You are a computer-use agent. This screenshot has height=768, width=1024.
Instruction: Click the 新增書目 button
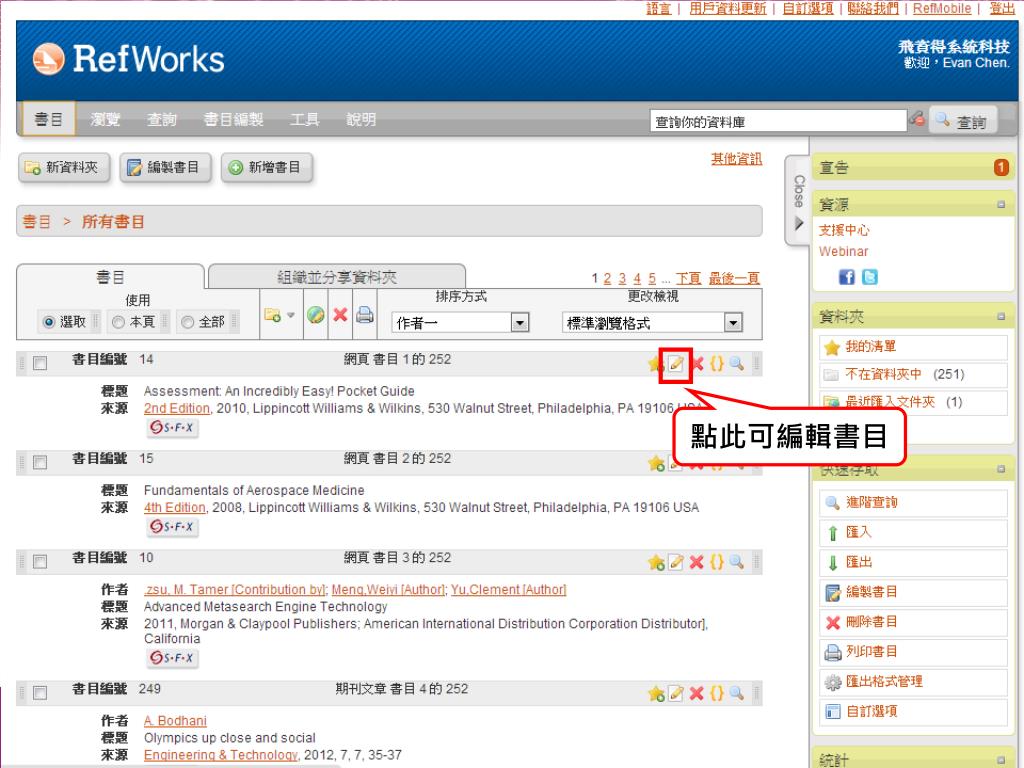pyautogui.click(x=266, y=168)
